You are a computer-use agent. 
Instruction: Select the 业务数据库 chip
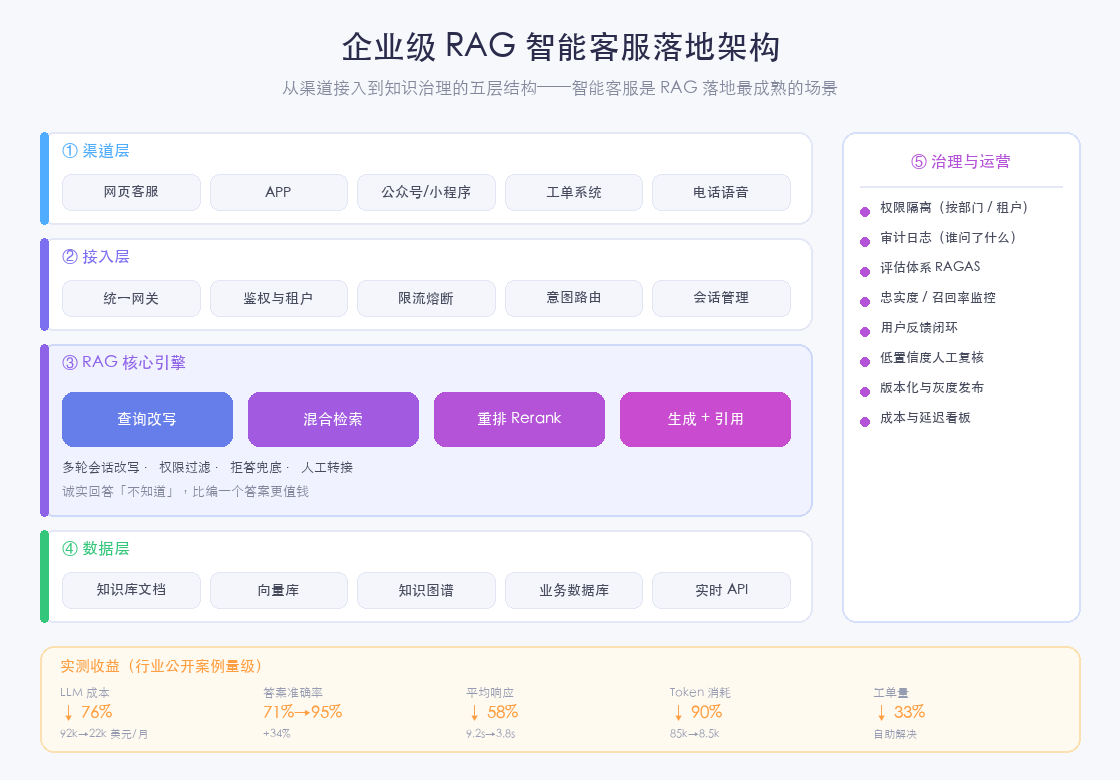pos(574,590)
